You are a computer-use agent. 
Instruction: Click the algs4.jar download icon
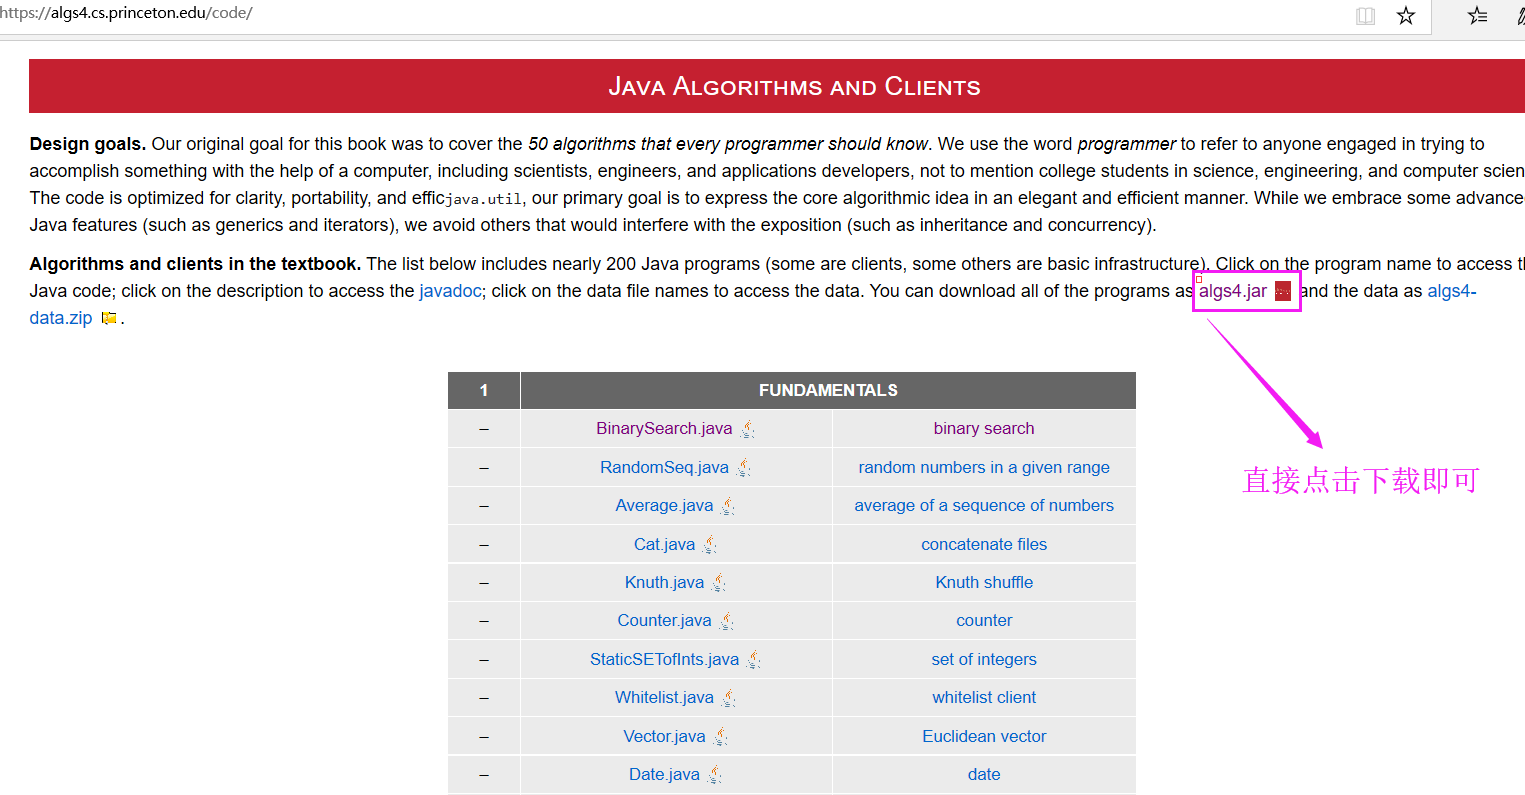click(1283, 291)
